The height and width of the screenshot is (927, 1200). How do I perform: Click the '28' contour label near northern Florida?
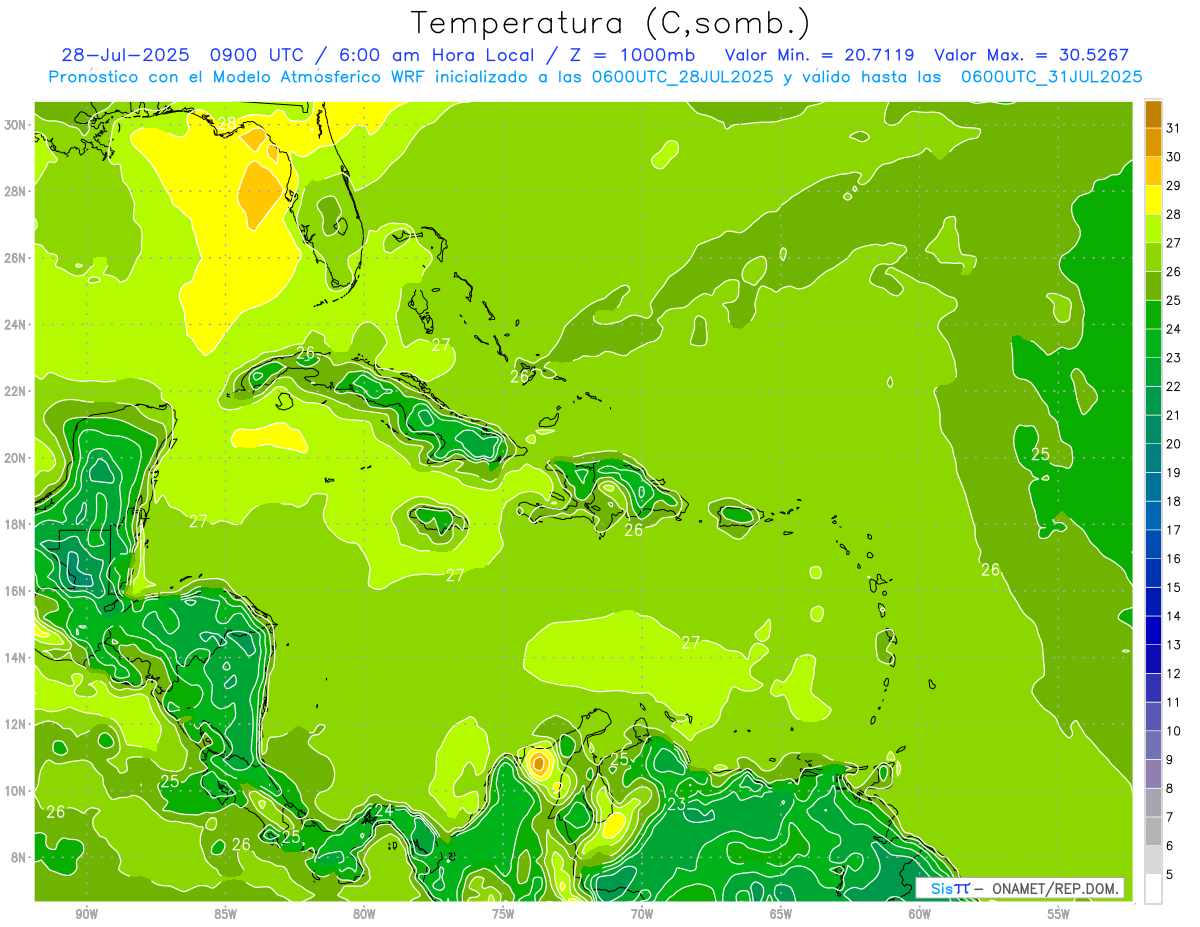pos(228,124)
